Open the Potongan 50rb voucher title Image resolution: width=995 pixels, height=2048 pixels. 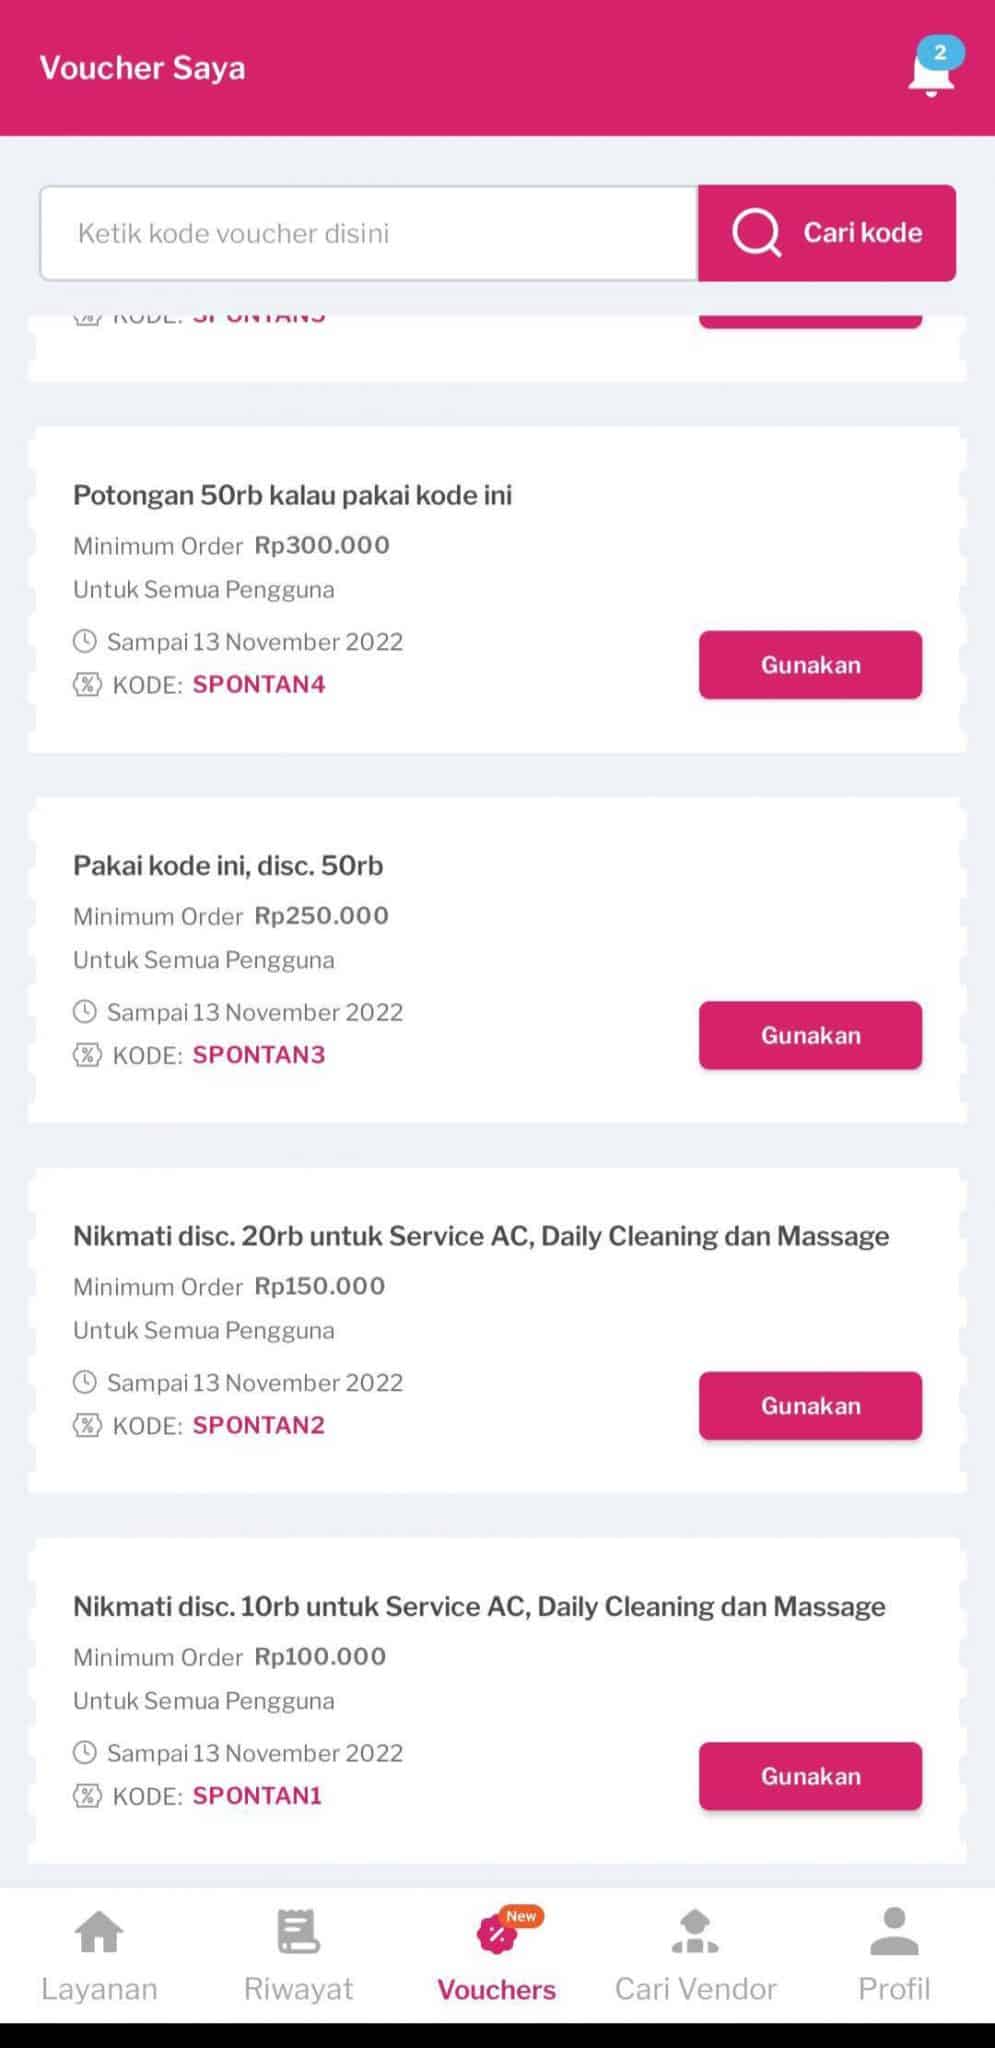[x=292, y=495]
